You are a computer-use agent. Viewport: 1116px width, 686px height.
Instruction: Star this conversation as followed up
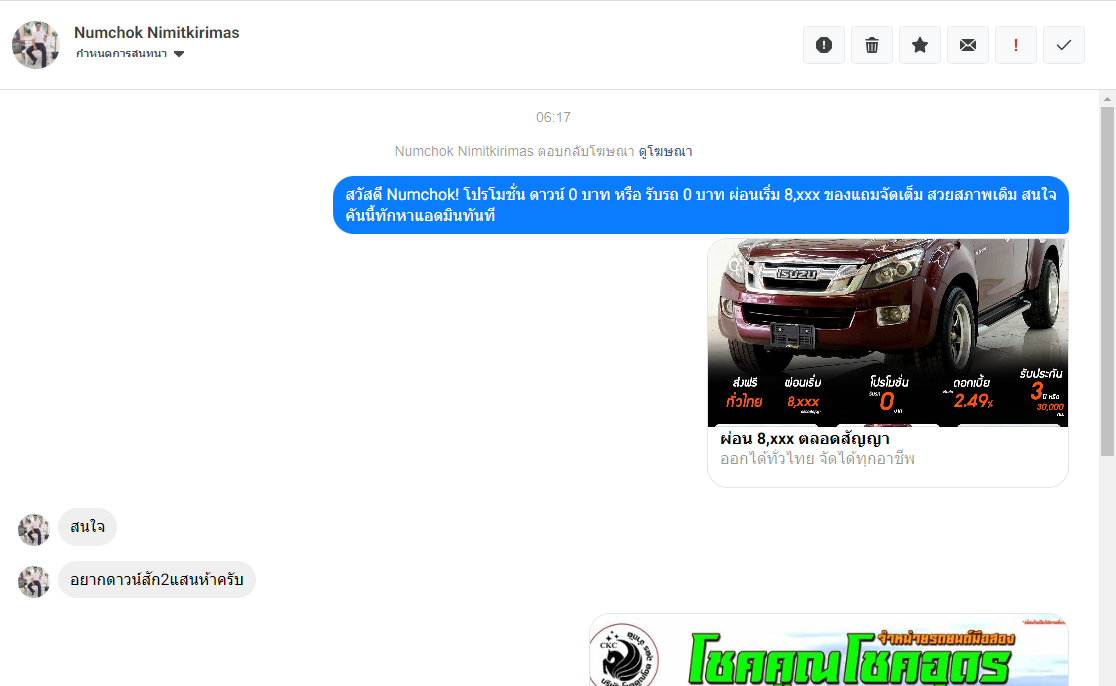(x=920, y=45)
